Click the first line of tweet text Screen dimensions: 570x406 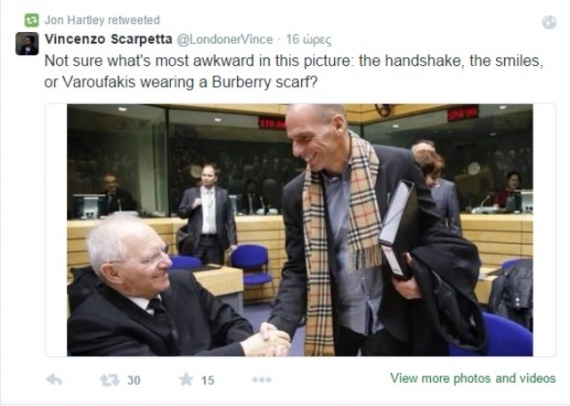pos(294,61)
